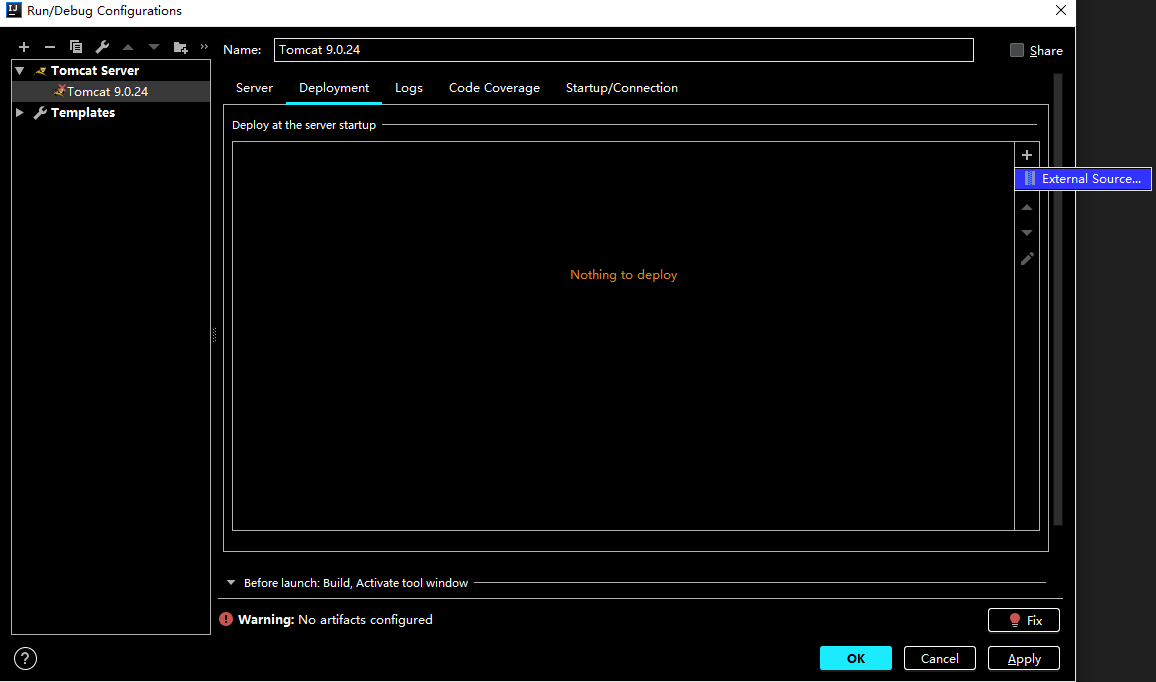The width and height of the screenshot is (1156, 682).
Task: Switch to the Server tab
Action: pyautogui.click(x=254, y=88)
